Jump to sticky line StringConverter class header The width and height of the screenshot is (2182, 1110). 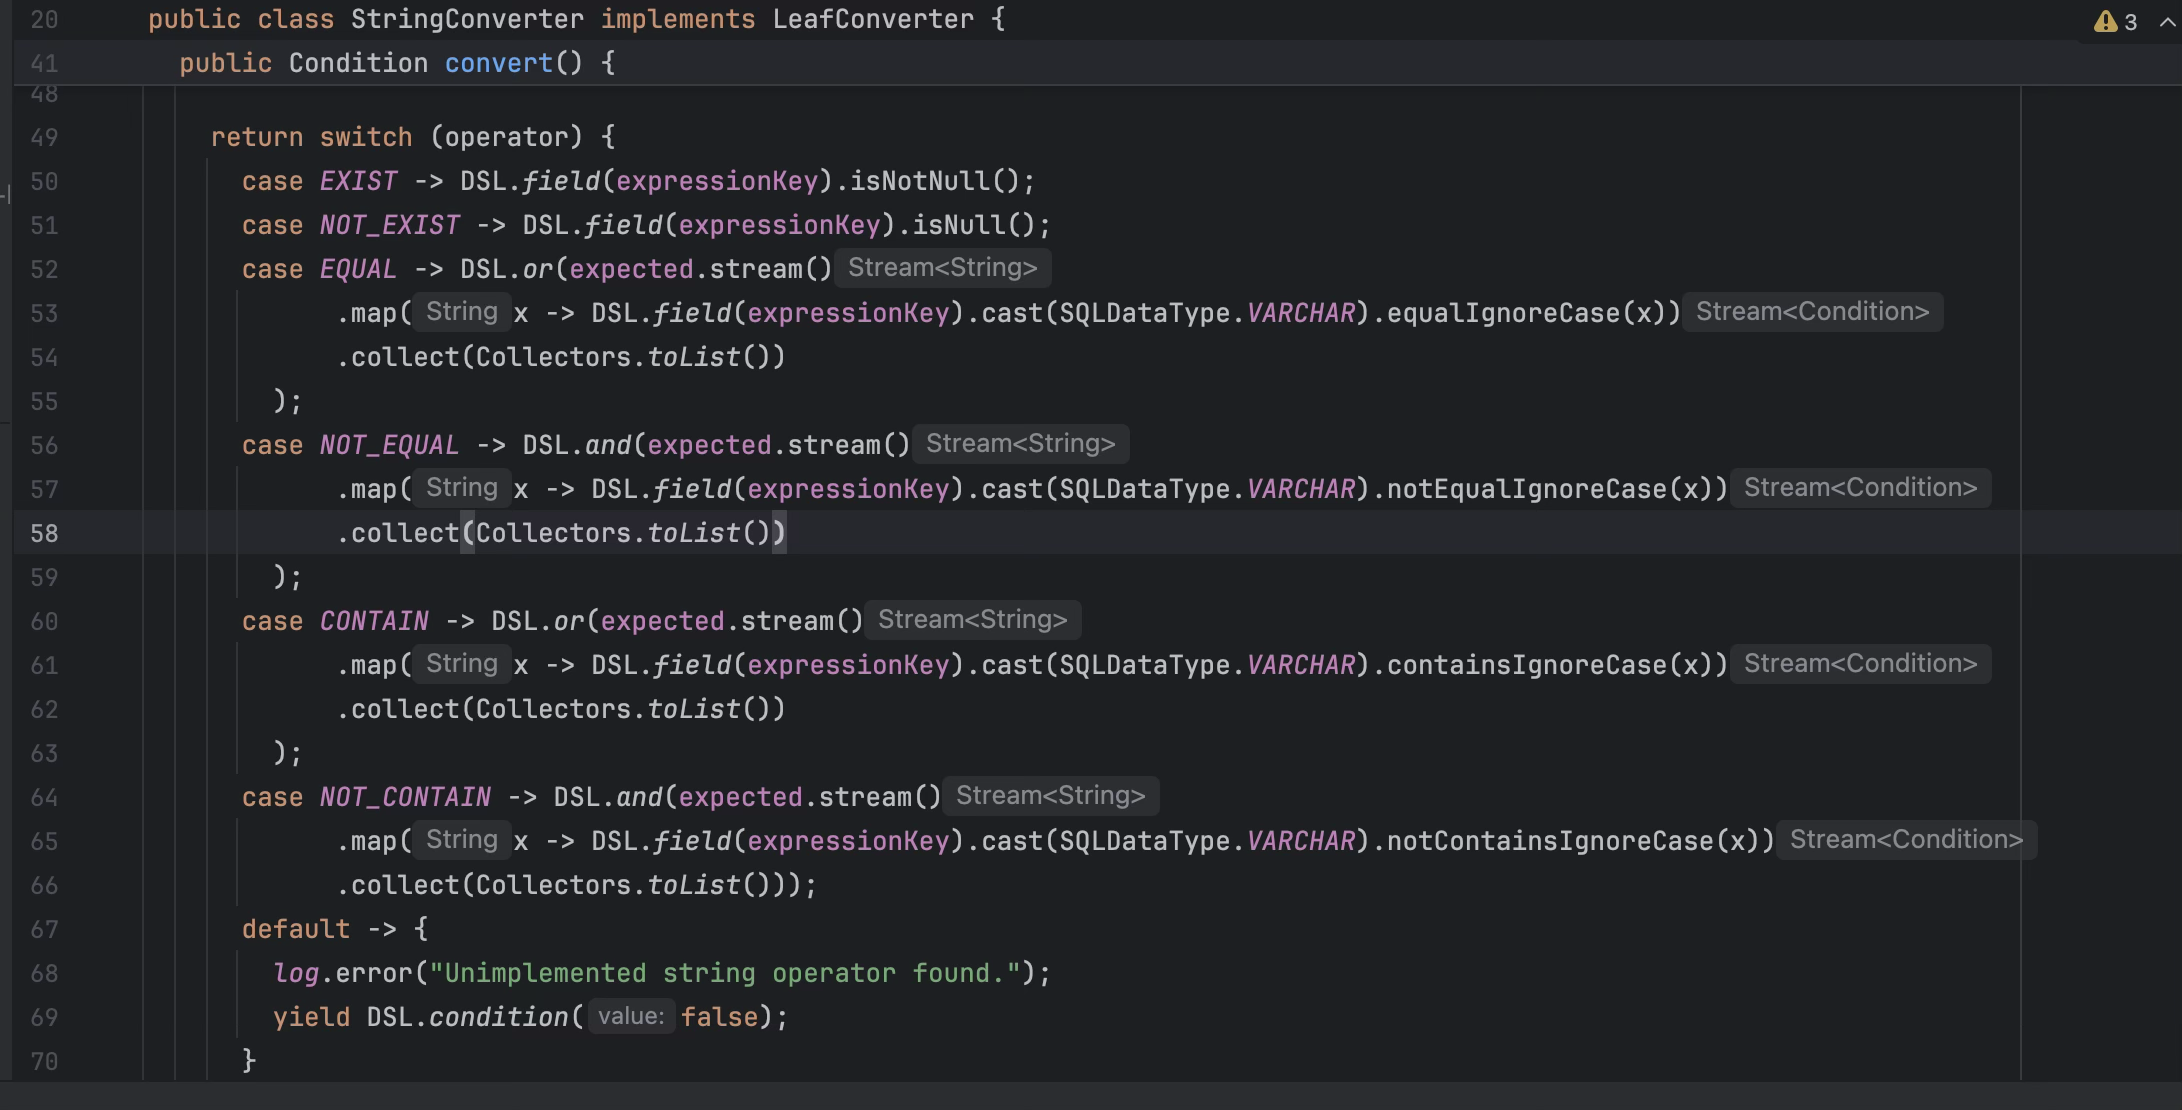(466, 19)
